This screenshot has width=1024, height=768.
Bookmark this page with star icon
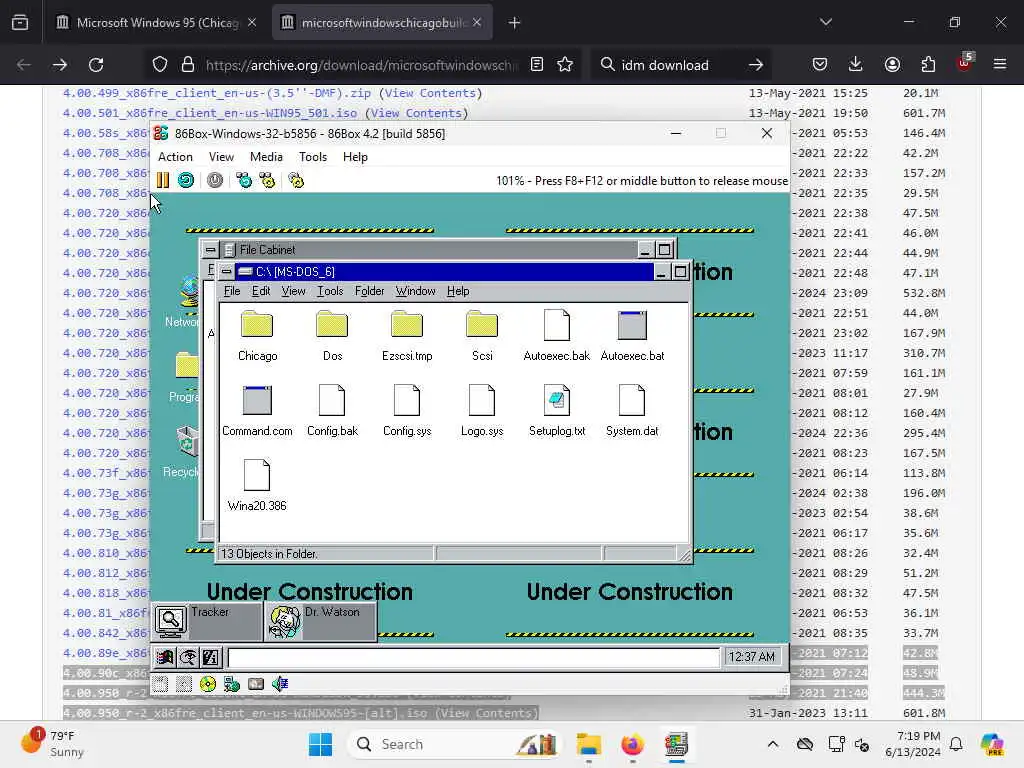tap(565, 65)
